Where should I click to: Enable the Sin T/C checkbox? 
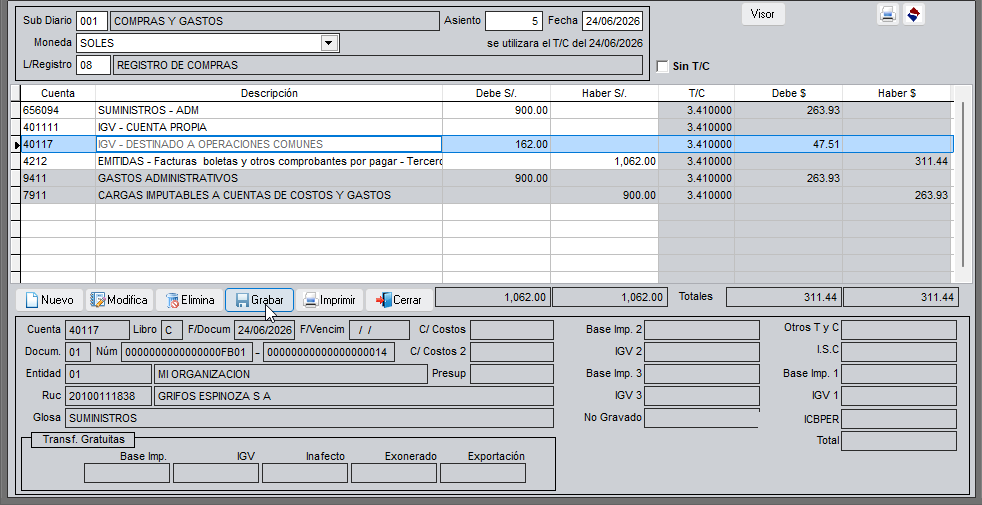pos(663,66)
